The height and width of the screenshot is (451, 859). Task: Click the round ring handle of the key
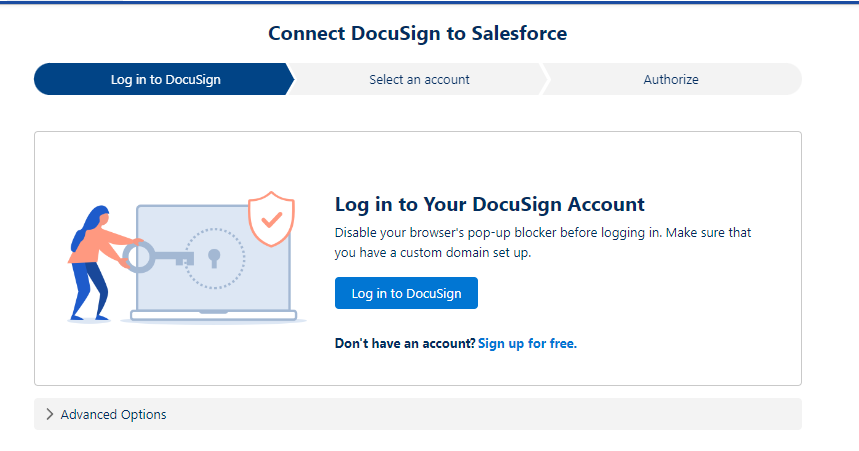136,258
